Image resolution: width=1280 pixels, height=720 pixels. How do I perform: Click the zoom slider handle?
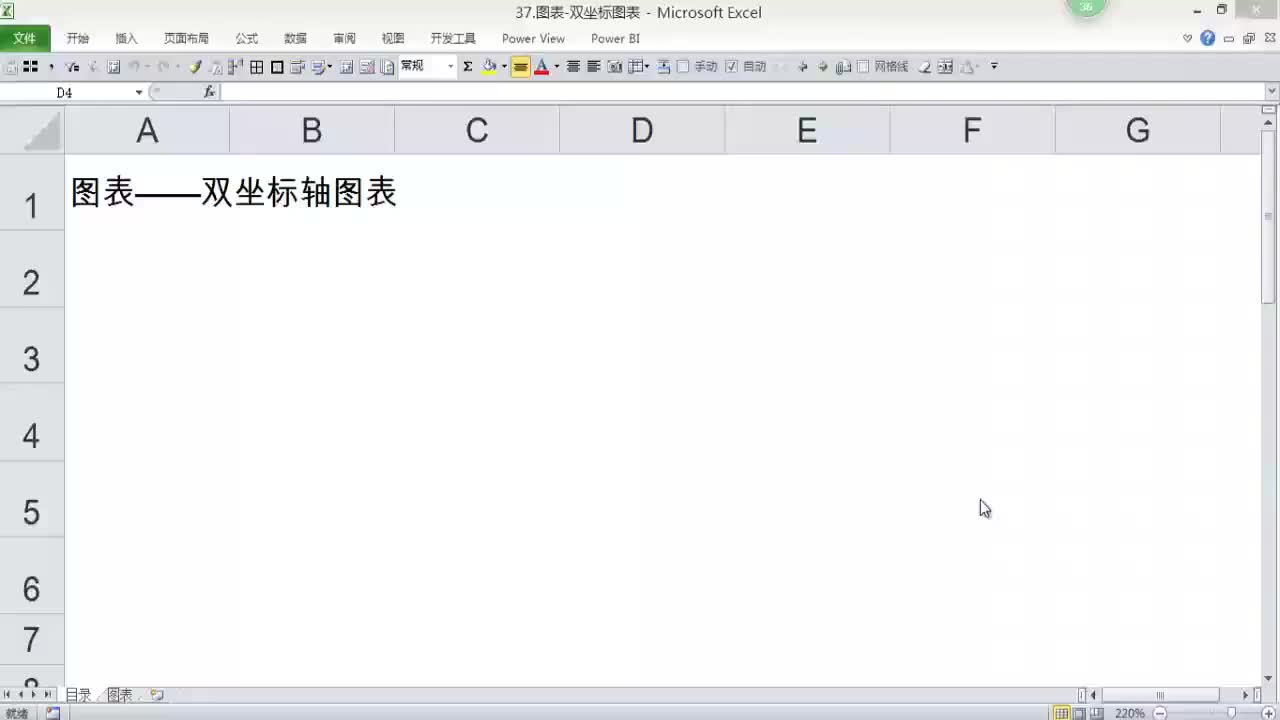(x=1231, y=713)
